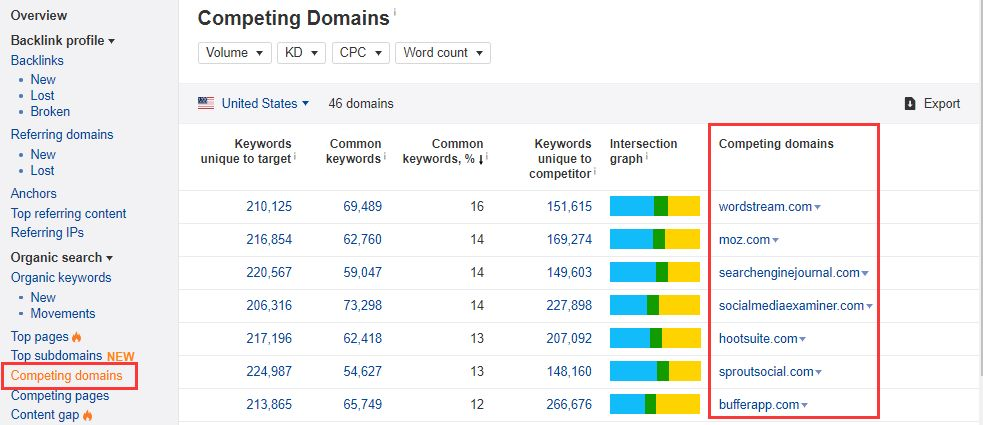Click the Export download icon

coord(910,103)
